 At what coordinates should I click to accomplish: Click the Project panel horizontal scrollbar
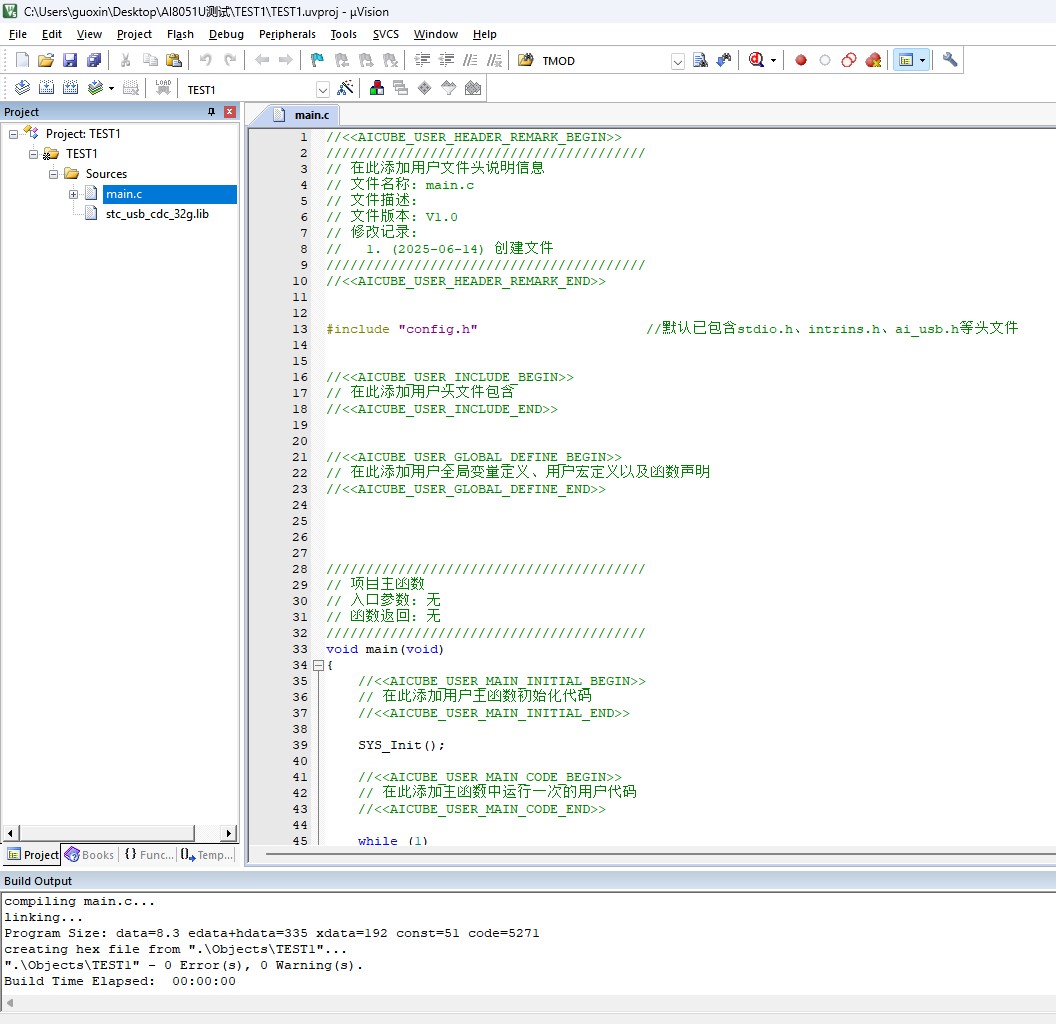pyautogui.click(x=106, y=833)
